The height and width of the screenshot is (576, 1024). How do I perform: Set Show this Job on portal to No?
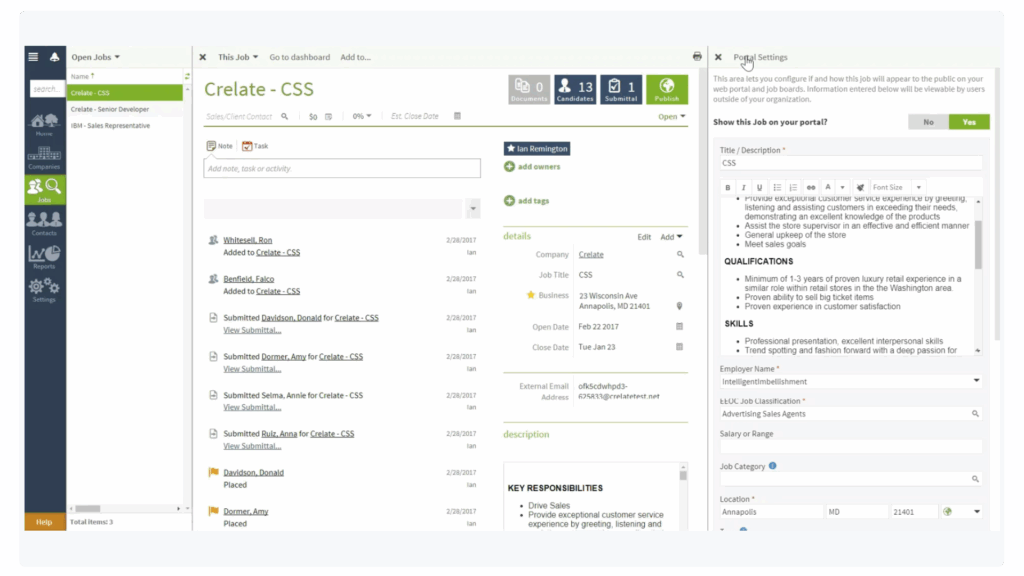(928, 122)
